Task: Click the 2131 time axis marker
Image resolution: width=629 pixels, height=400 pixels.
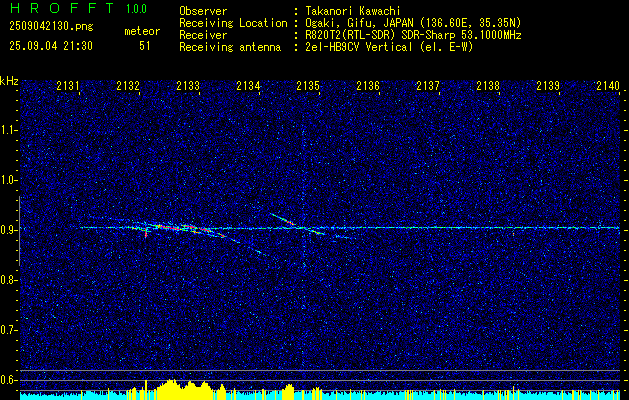Action: (68, 85)
